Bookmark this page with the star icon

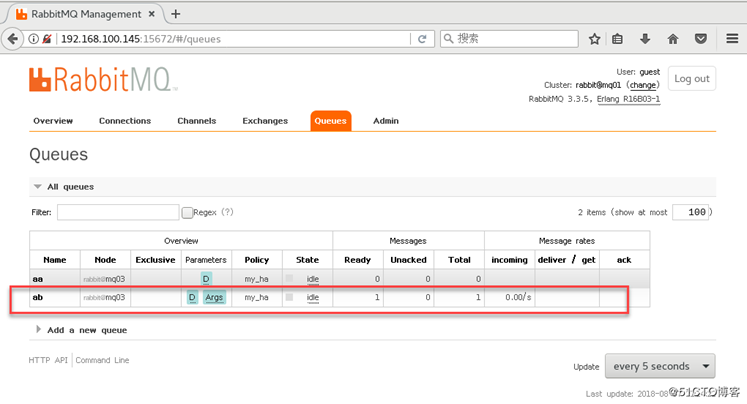(594, 39)
